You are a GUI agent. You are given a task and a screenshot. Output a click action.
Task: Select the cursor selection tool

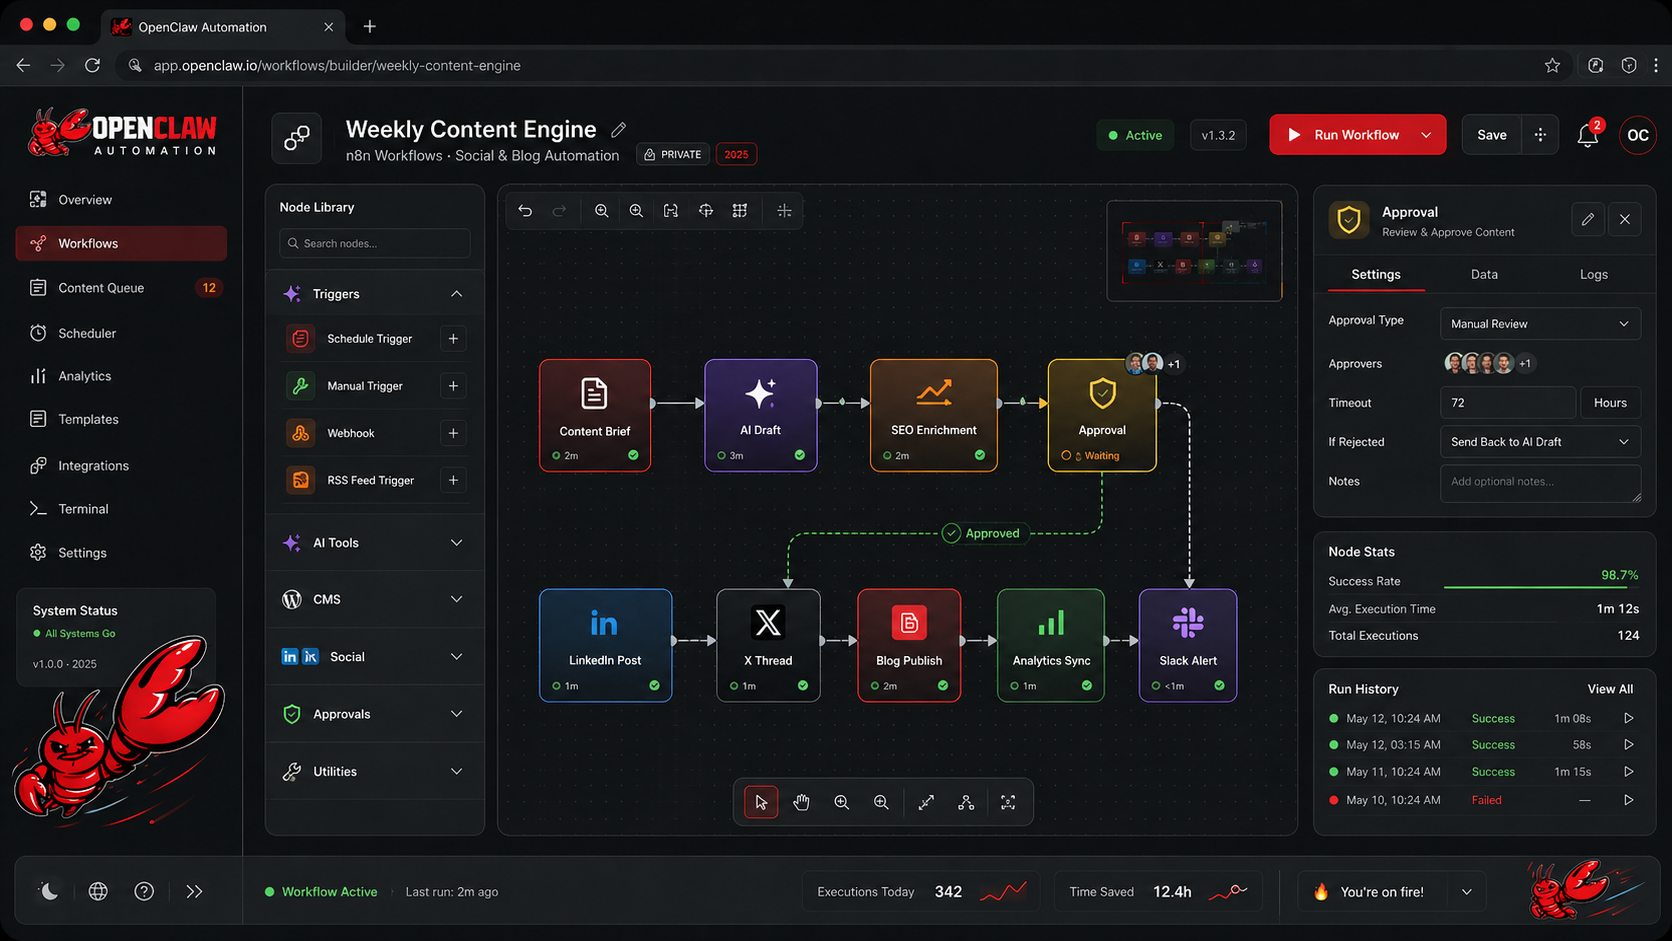click(760, 801)
